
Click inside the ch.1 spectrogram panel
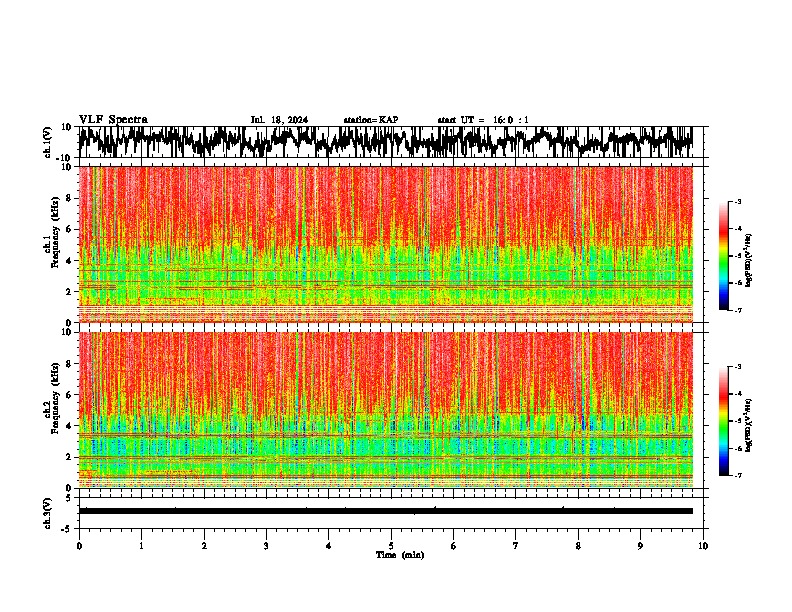(x=386, y=244)
